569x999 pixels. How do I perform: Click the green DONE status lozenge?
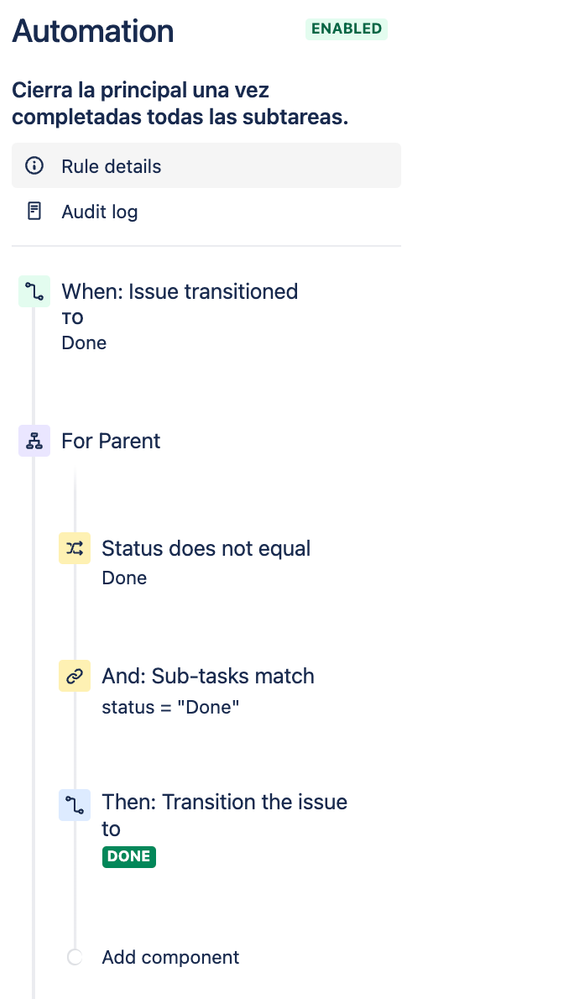[129, 856]
